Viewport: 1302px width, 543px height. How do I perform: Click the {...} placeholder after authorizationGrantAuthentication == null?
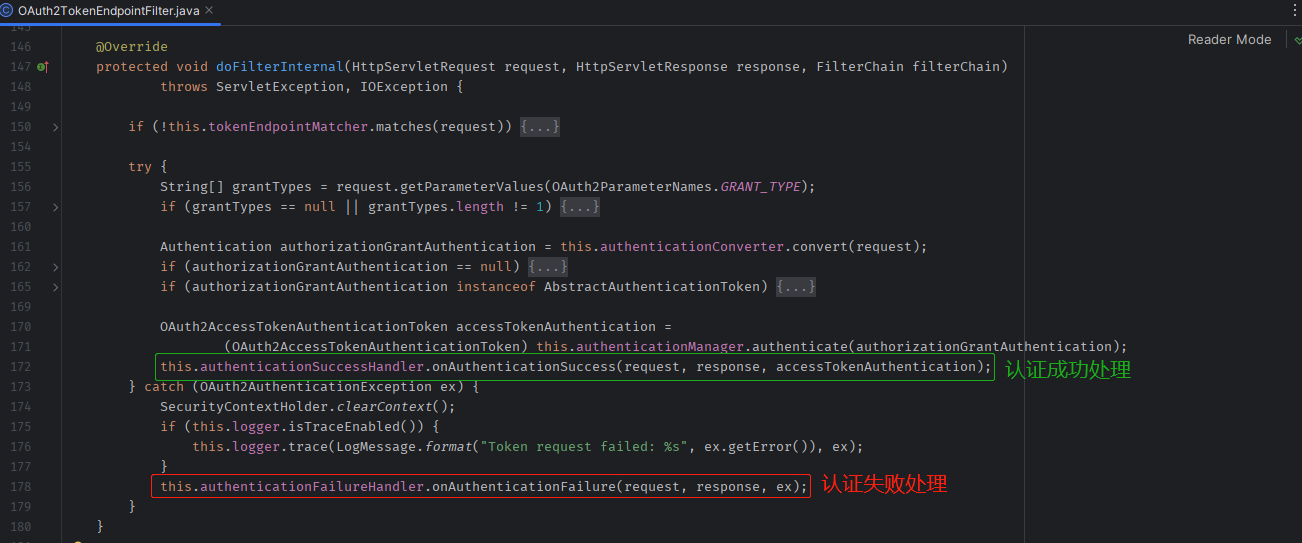[548, 267]
